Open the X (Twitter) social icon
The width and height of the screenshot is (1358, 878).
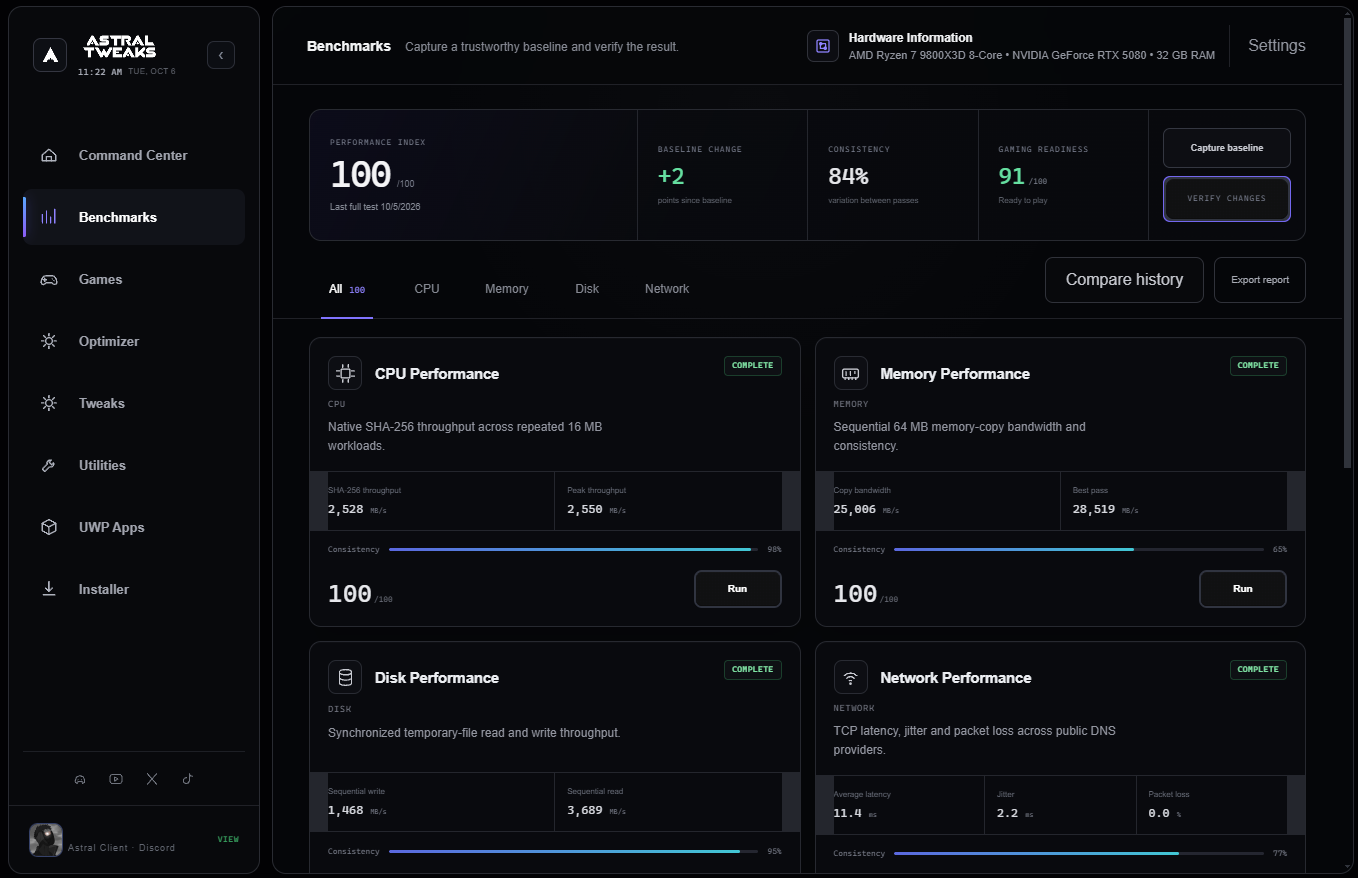[x=152, y=779]
